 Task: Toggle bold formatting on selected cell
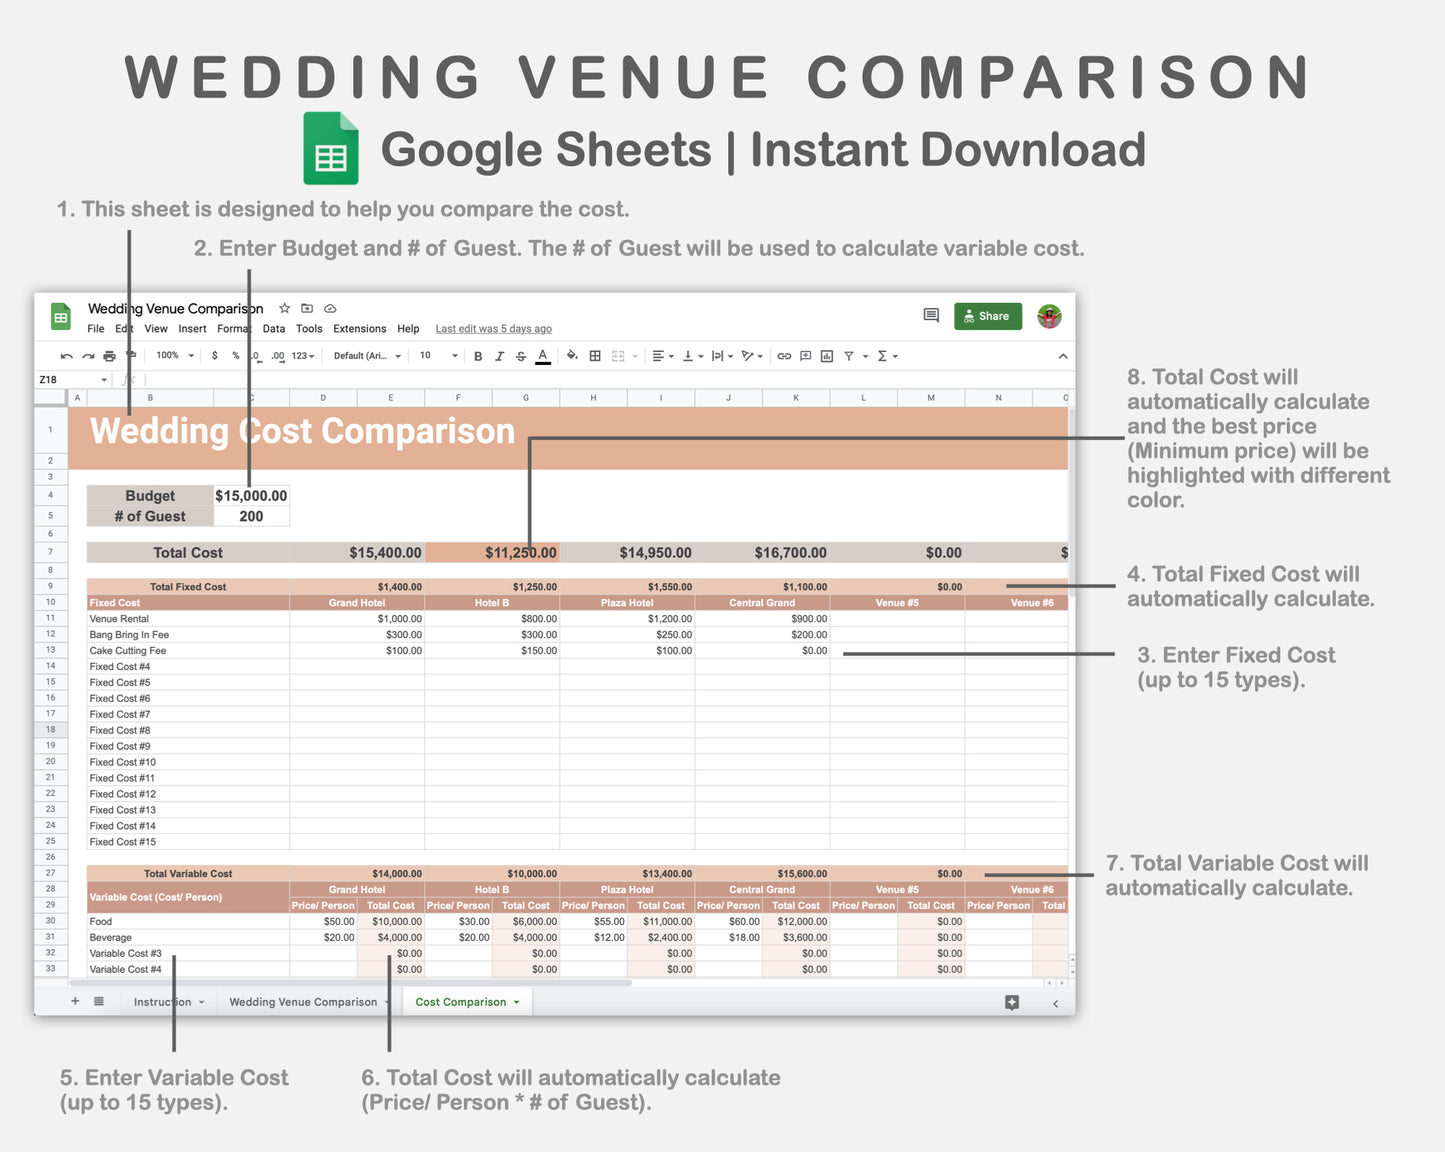[x=477, y=356]
